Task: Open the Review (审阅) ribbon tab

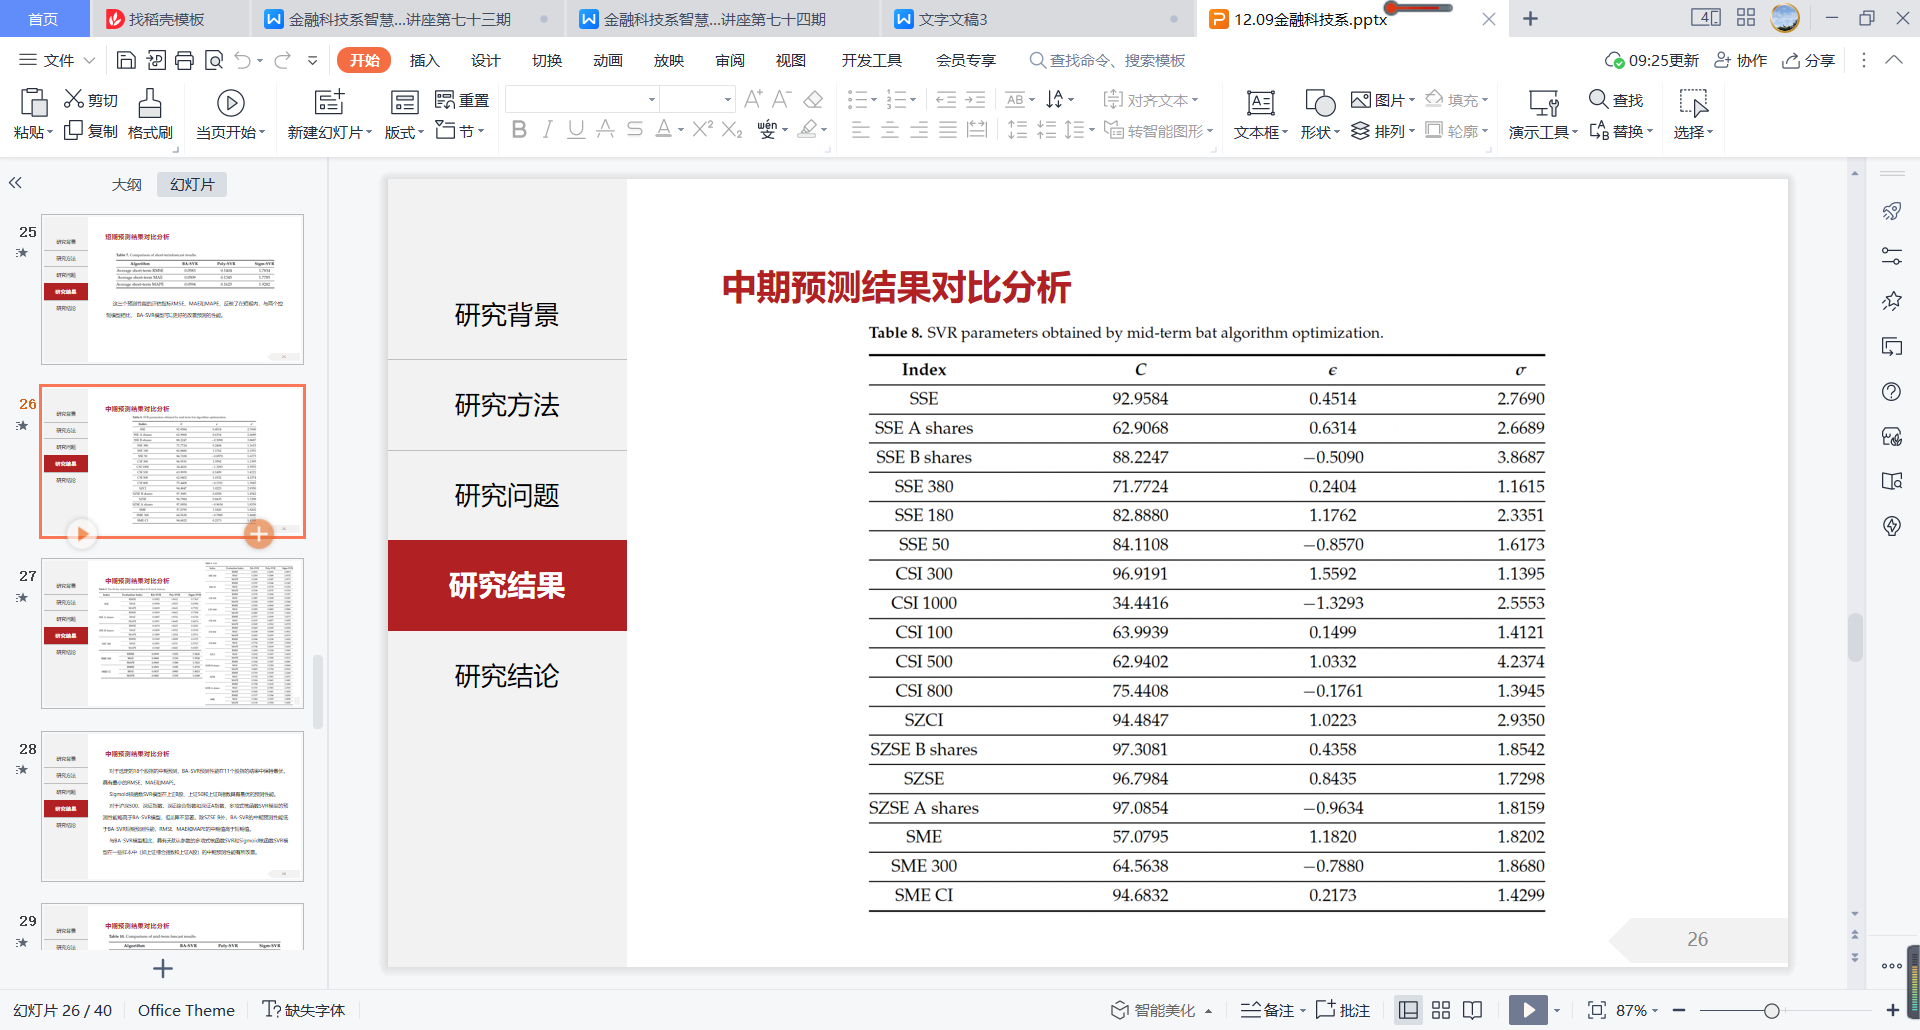Action: (x=730, y=60)
